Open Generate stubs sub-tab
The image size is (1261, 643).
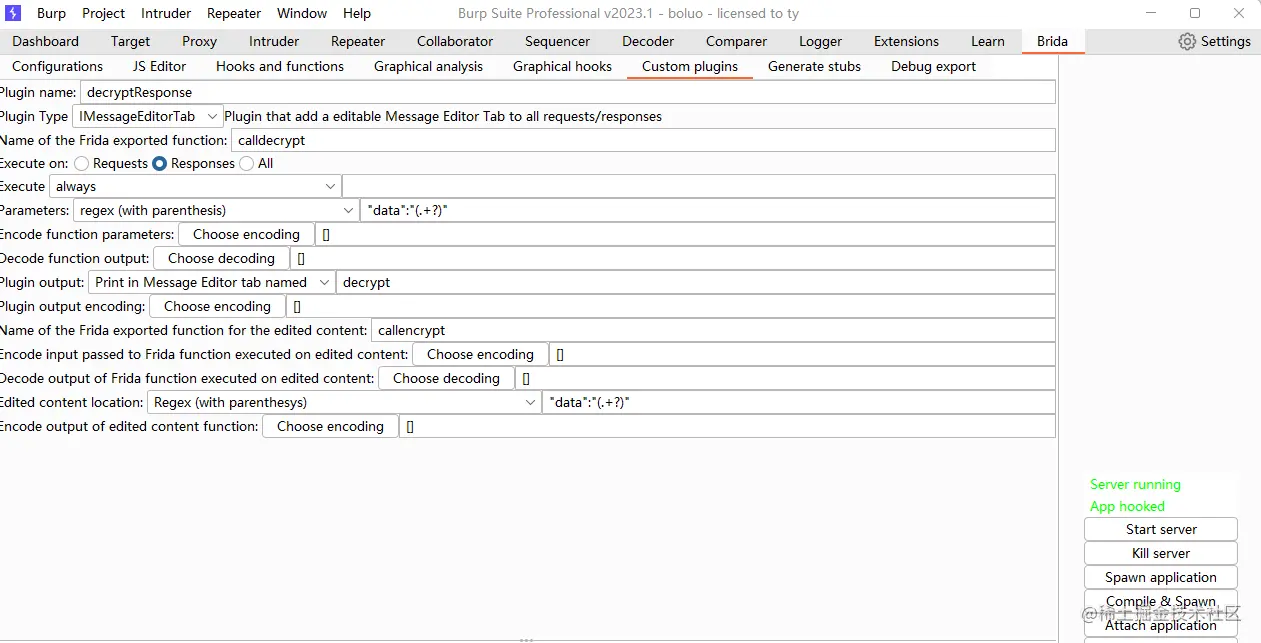(x=814, y=66)
